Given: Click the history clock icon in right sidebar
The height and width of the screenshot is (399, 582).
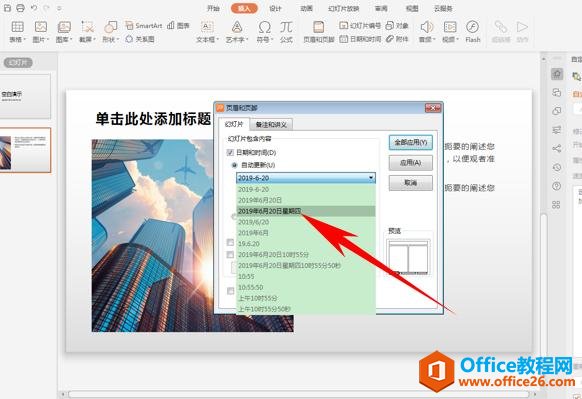Looking at the screenshot, I should coord(557,167).
